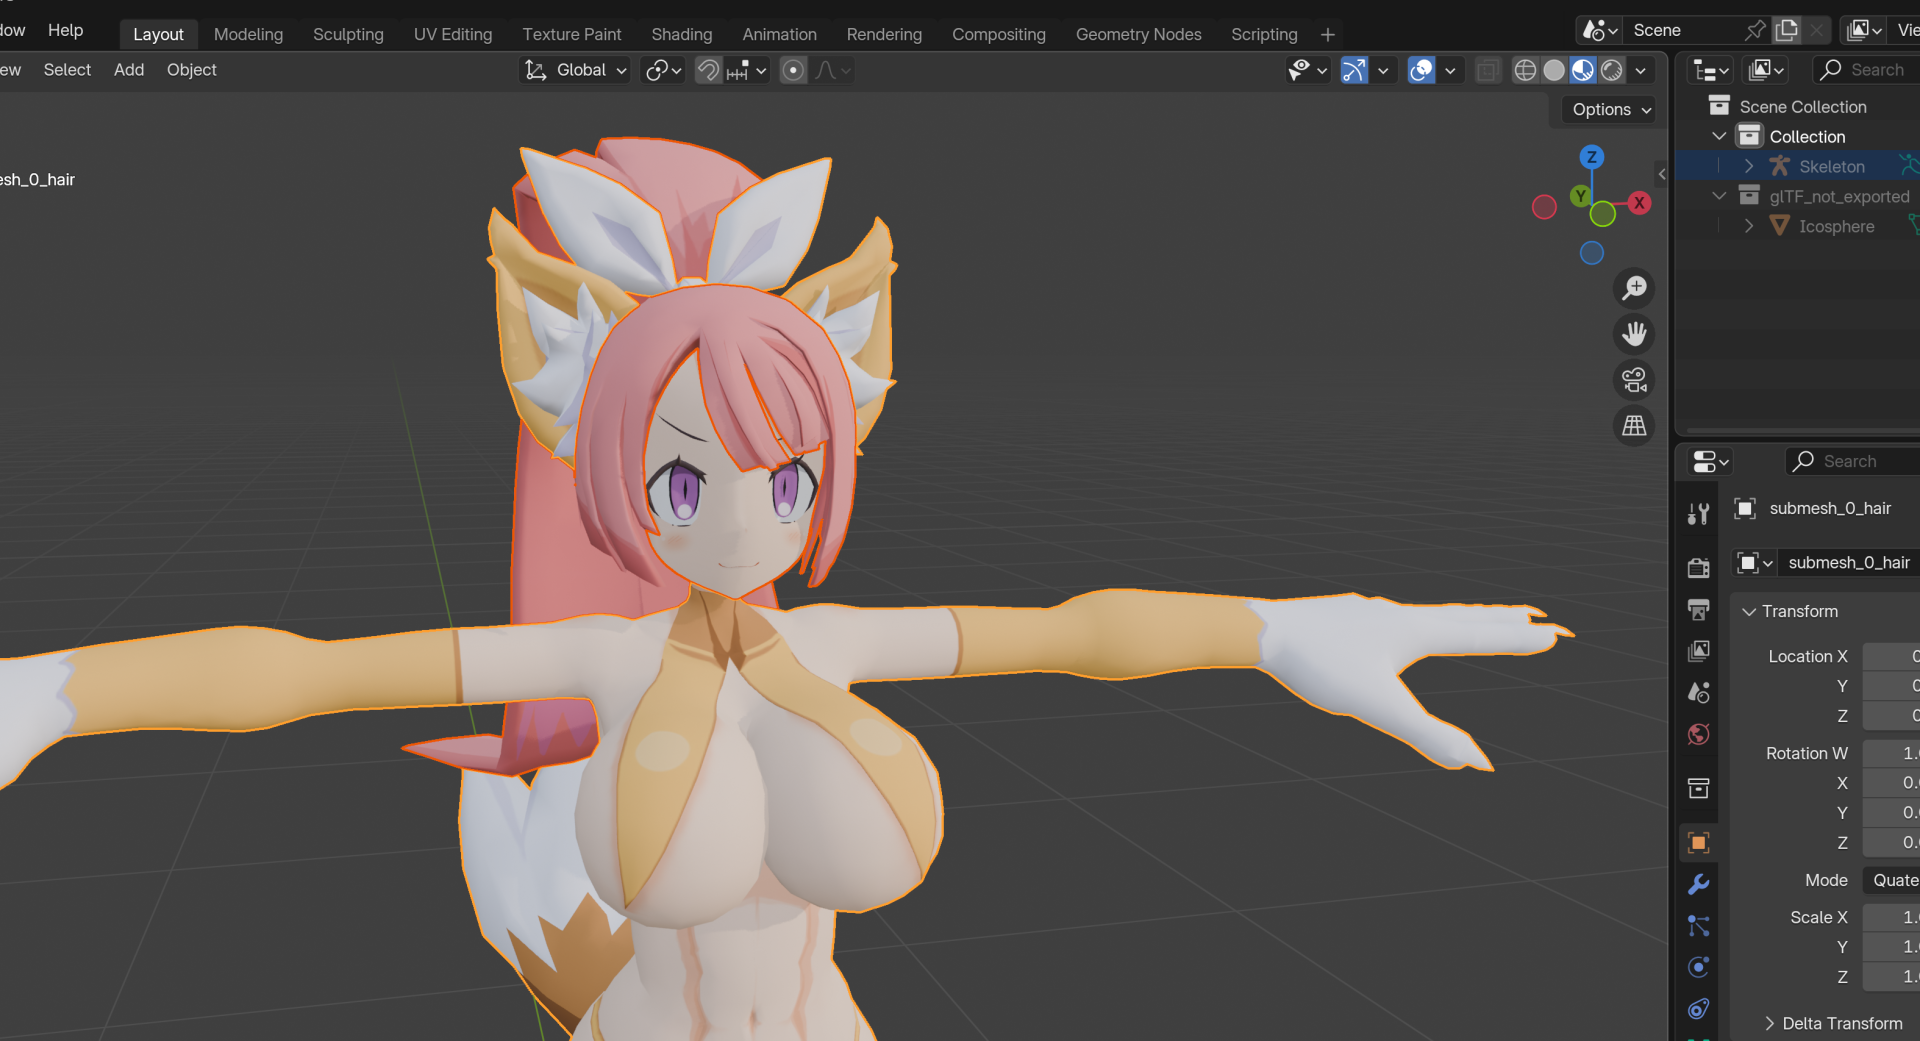Click the zoom magnifier navigation button
The height and width of the screenshot is (1041, 1920).
(x=1634, y=288)
